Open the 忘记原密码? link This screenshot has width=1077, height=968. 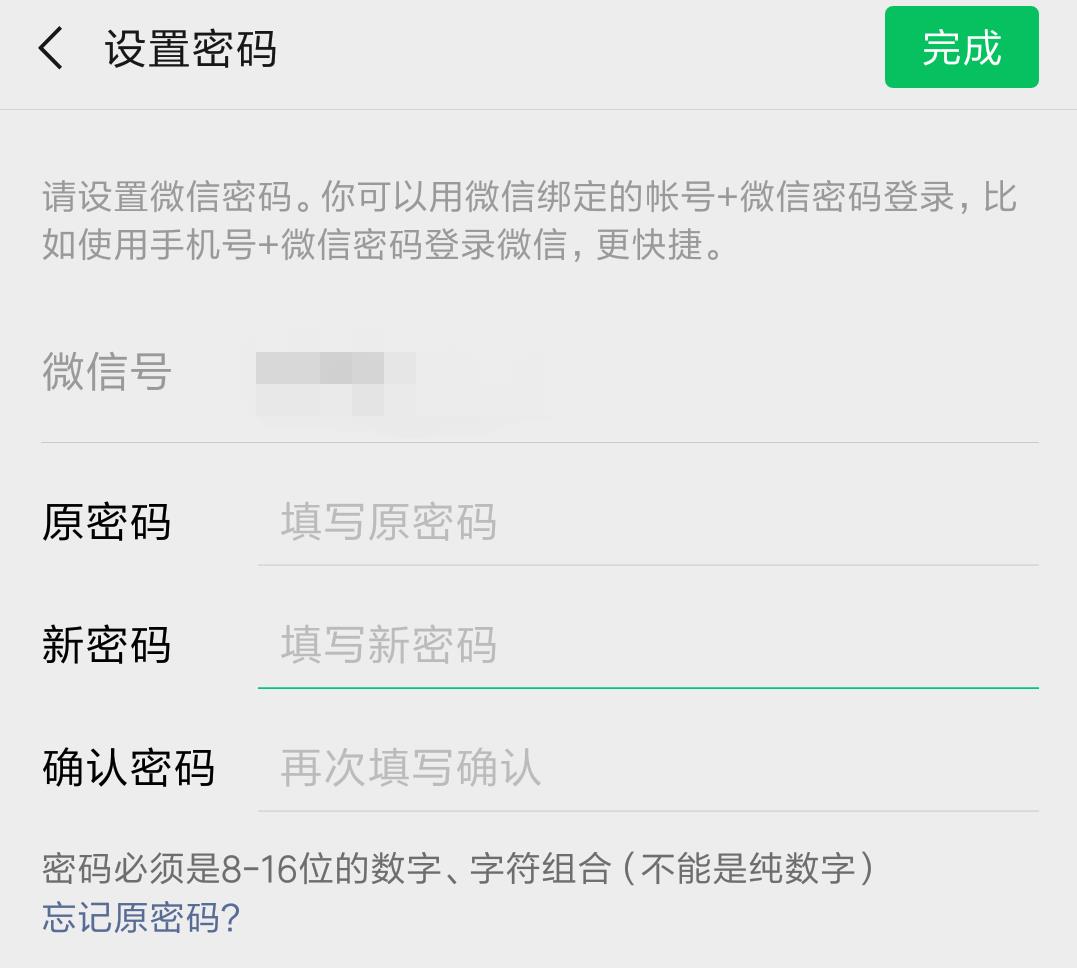[x=141, y=918]
